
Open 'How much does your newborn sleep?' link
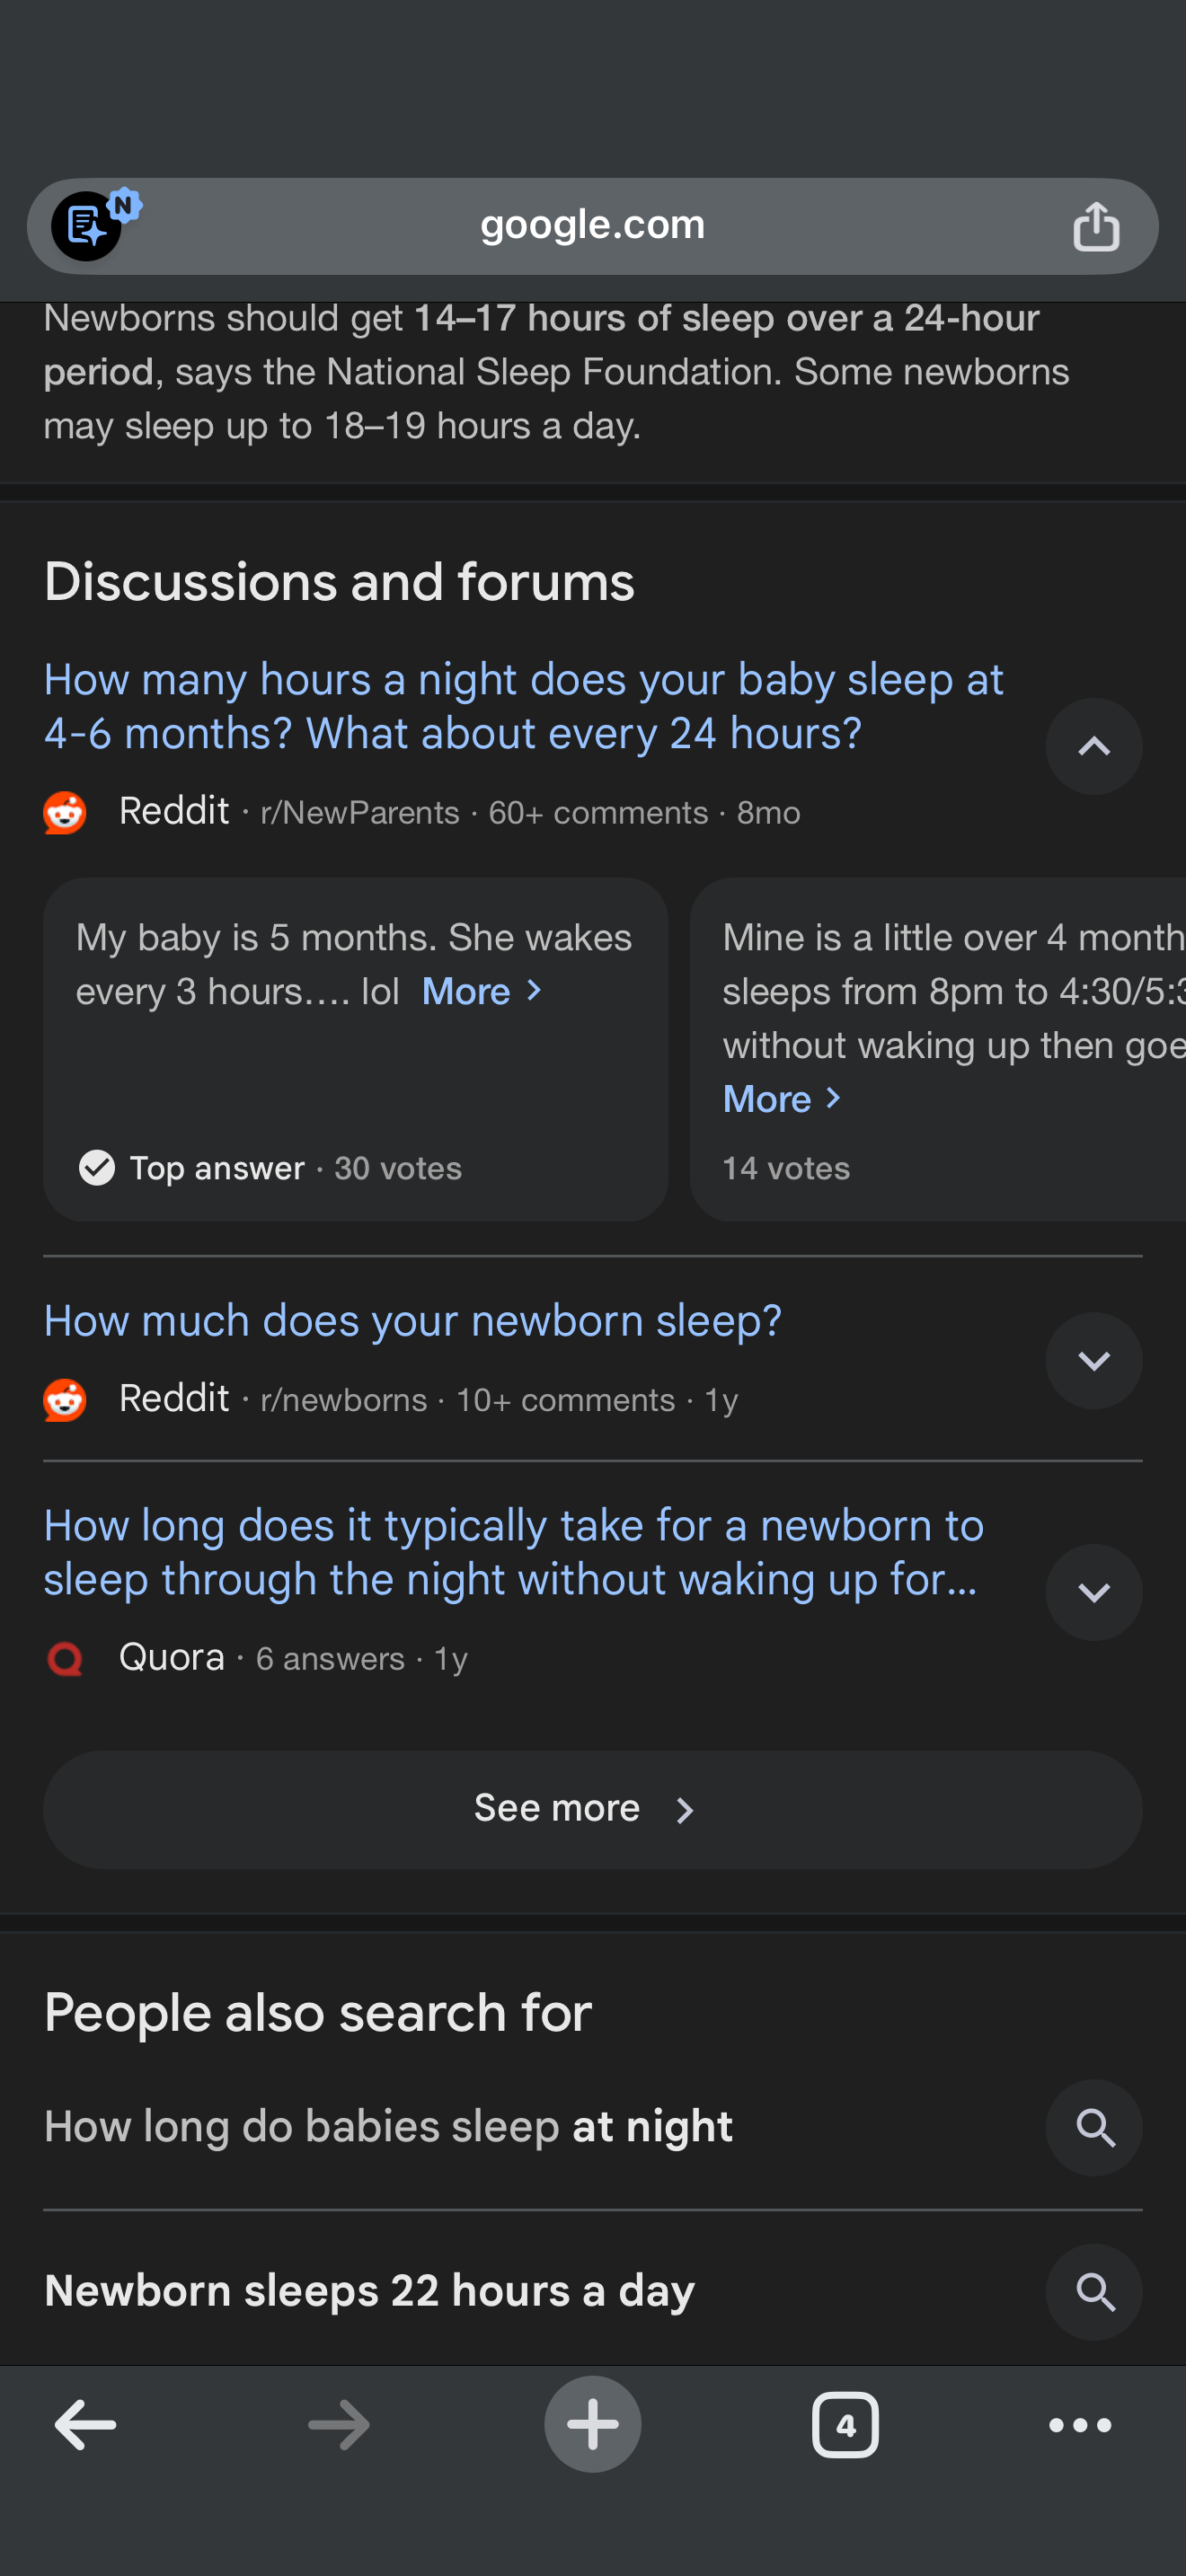(x=412, y=1321)
